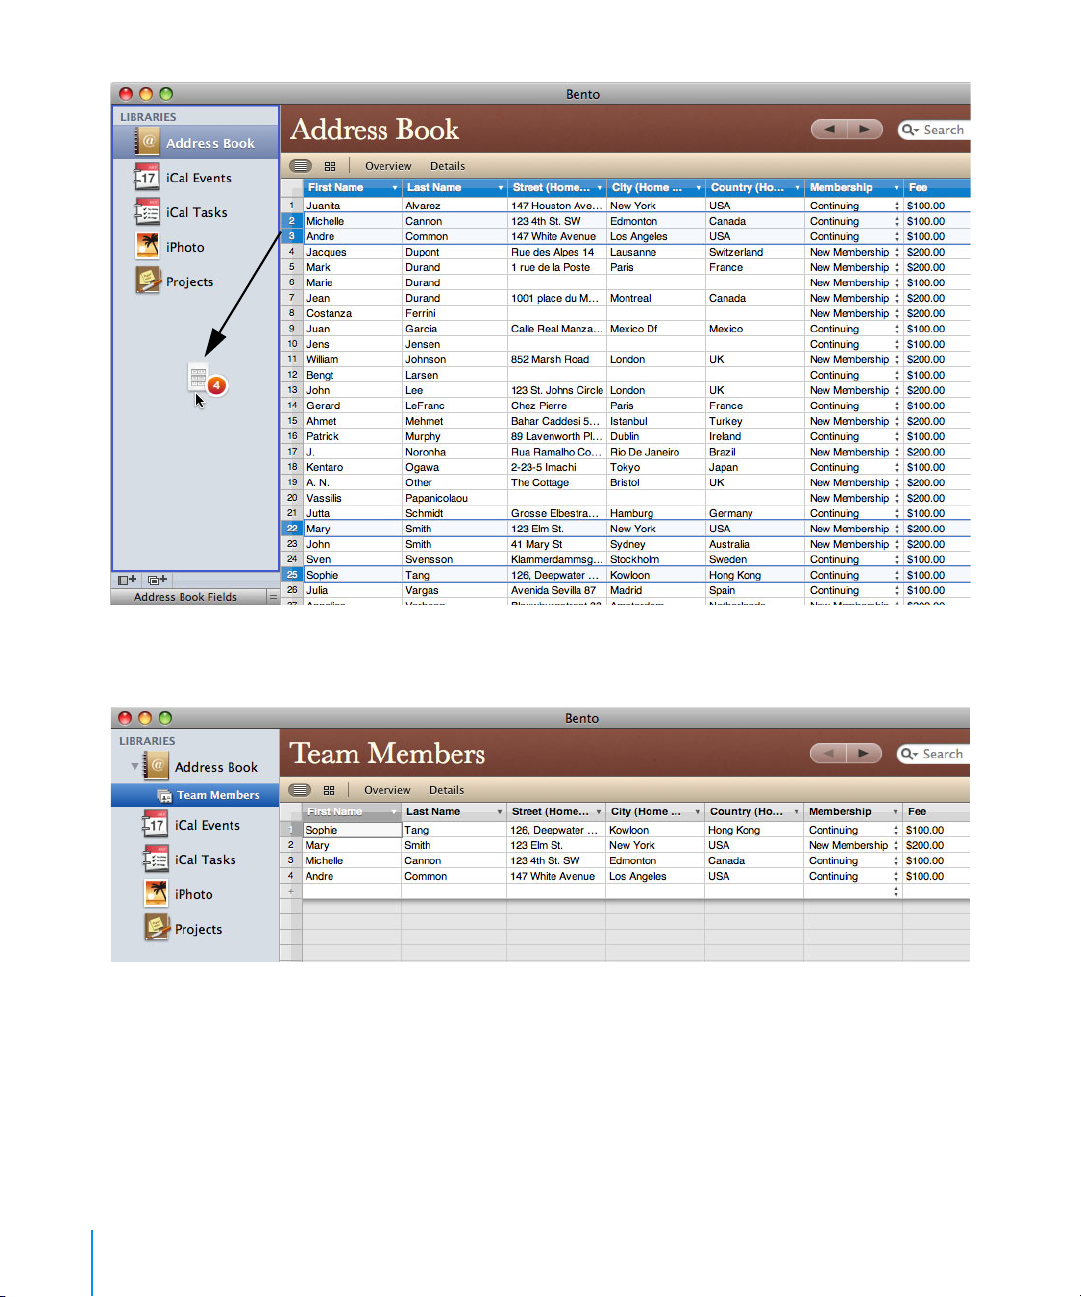Open Country column menu in Address Book table
This screenshot has height=1297, width=1081.
click(797, 188)
